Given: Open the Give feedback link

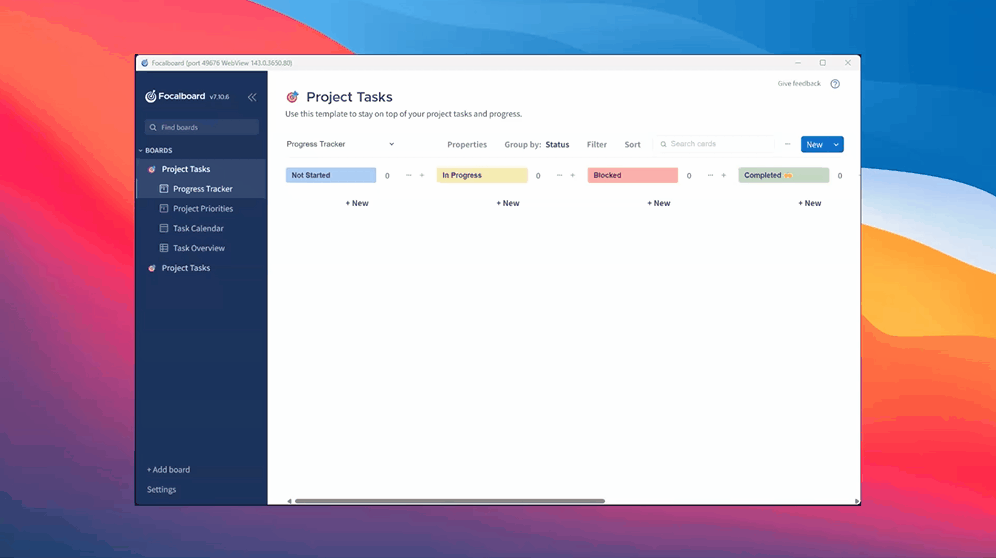Looking at the screenshot, I should [798, 84].
